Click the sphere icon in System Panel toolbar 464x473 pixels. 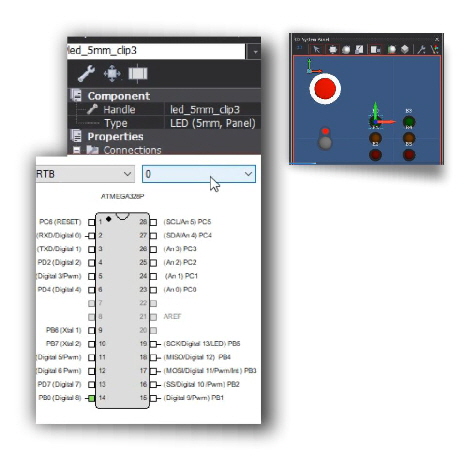pyautogui.click(x=346, y=50)
